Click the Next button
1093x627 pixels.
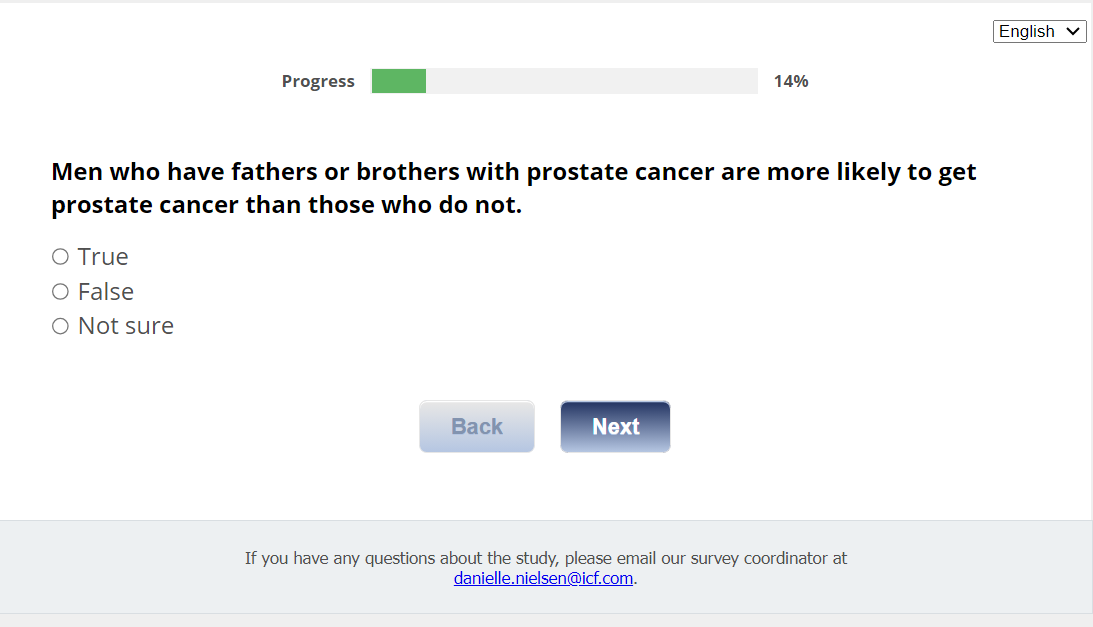(615, 427)
